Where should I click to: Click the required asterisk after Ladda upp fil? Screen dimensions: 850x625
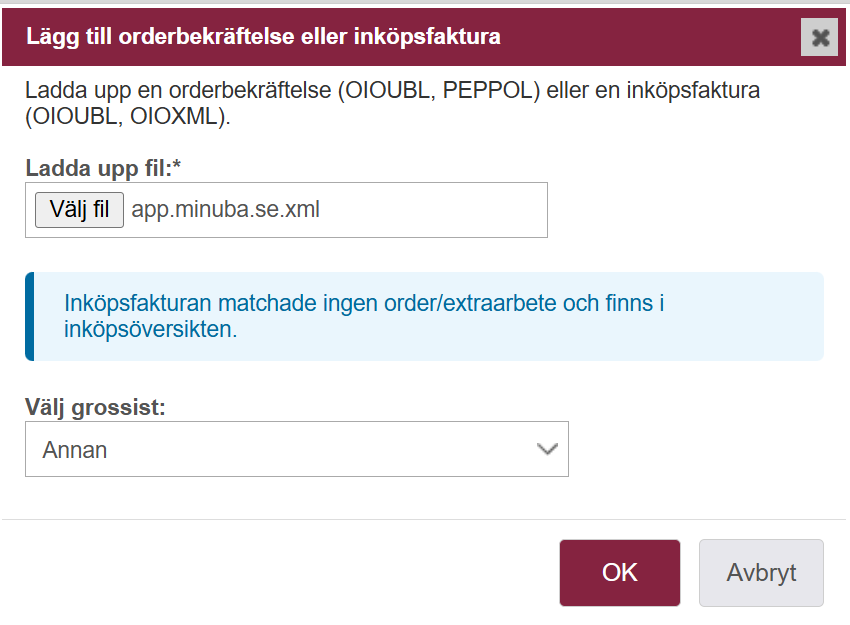click(x=176, y=167)
